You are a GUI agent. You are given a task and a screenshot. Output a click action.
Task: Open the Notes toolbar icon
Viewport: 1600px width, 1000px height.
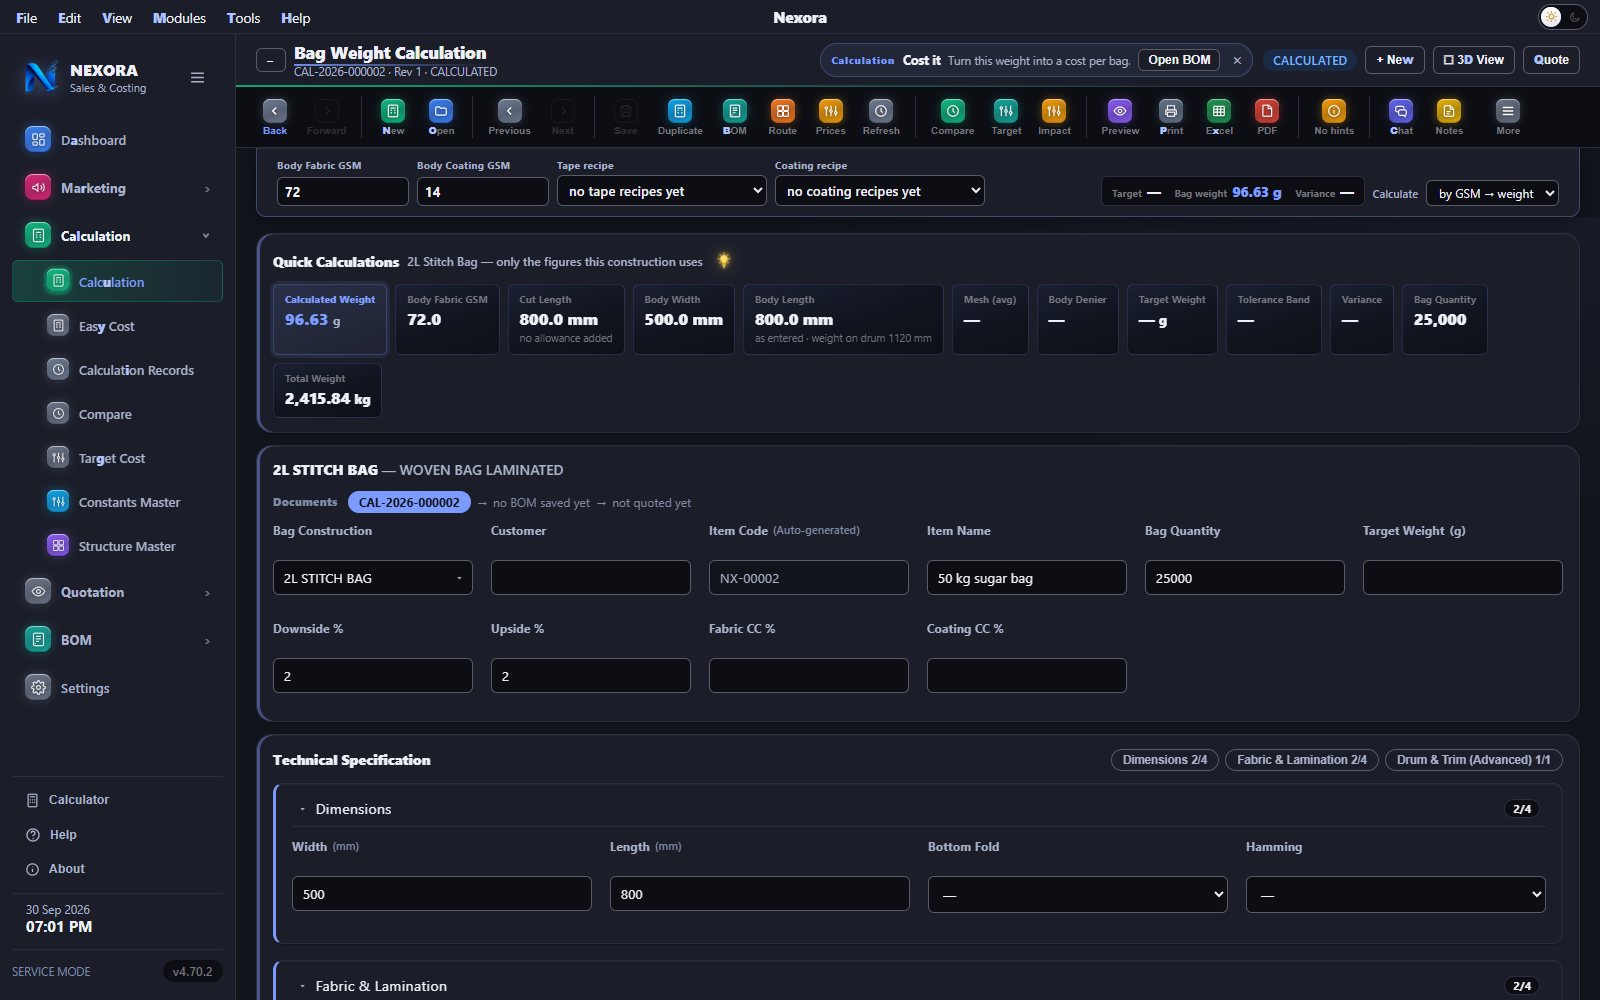[1449, 111]
